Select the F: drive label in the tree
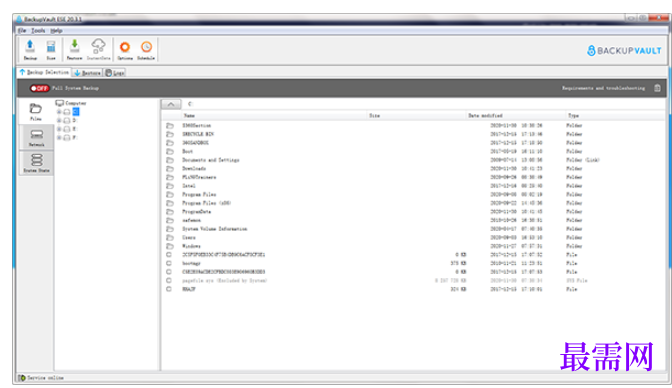 (x=75, y=137)
